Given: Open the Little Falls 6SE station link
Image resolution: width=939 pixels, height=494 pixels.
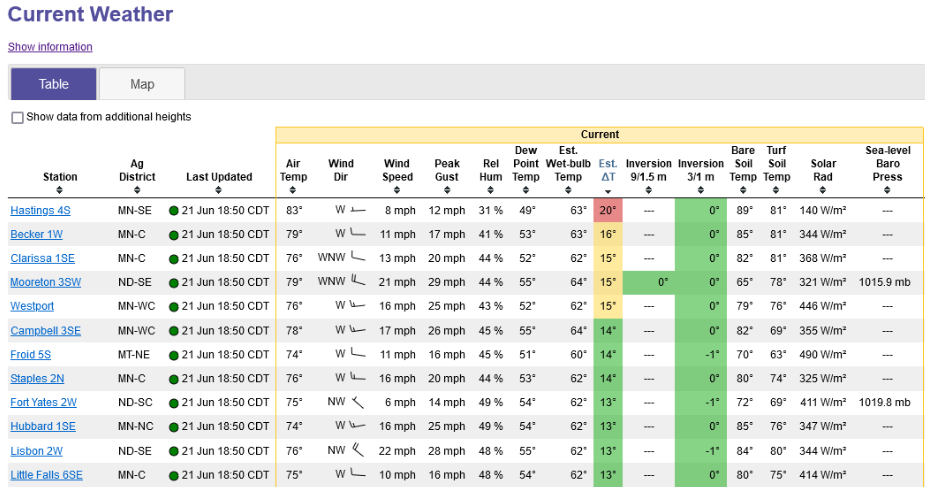Looking at the screenshot, I should (x=46, y=474).
